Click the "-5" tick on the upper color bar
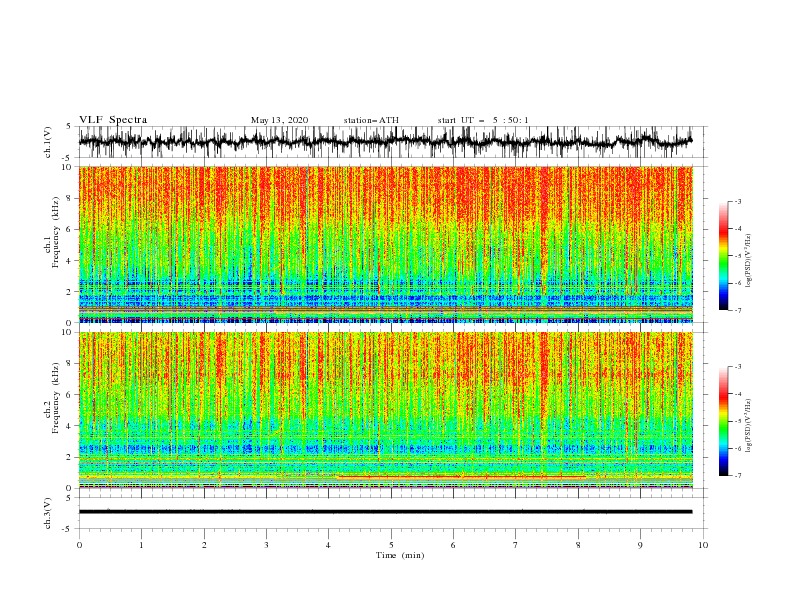 pos(738,256)
